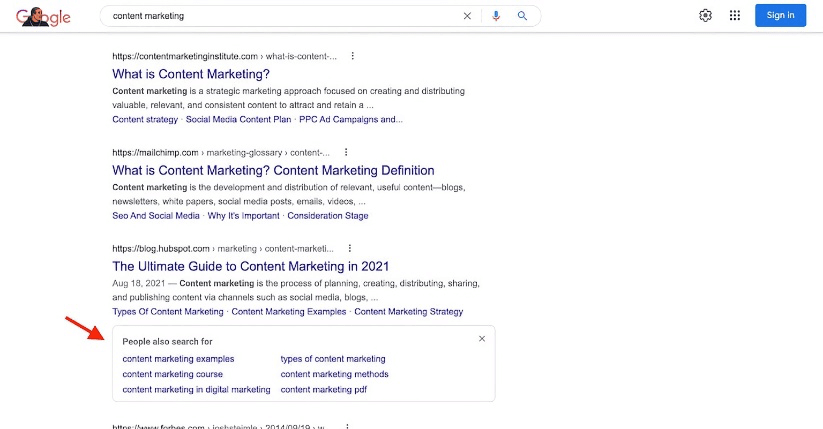
Task: Select types of content marketing suggestion
Action: [x=333, y=359]
